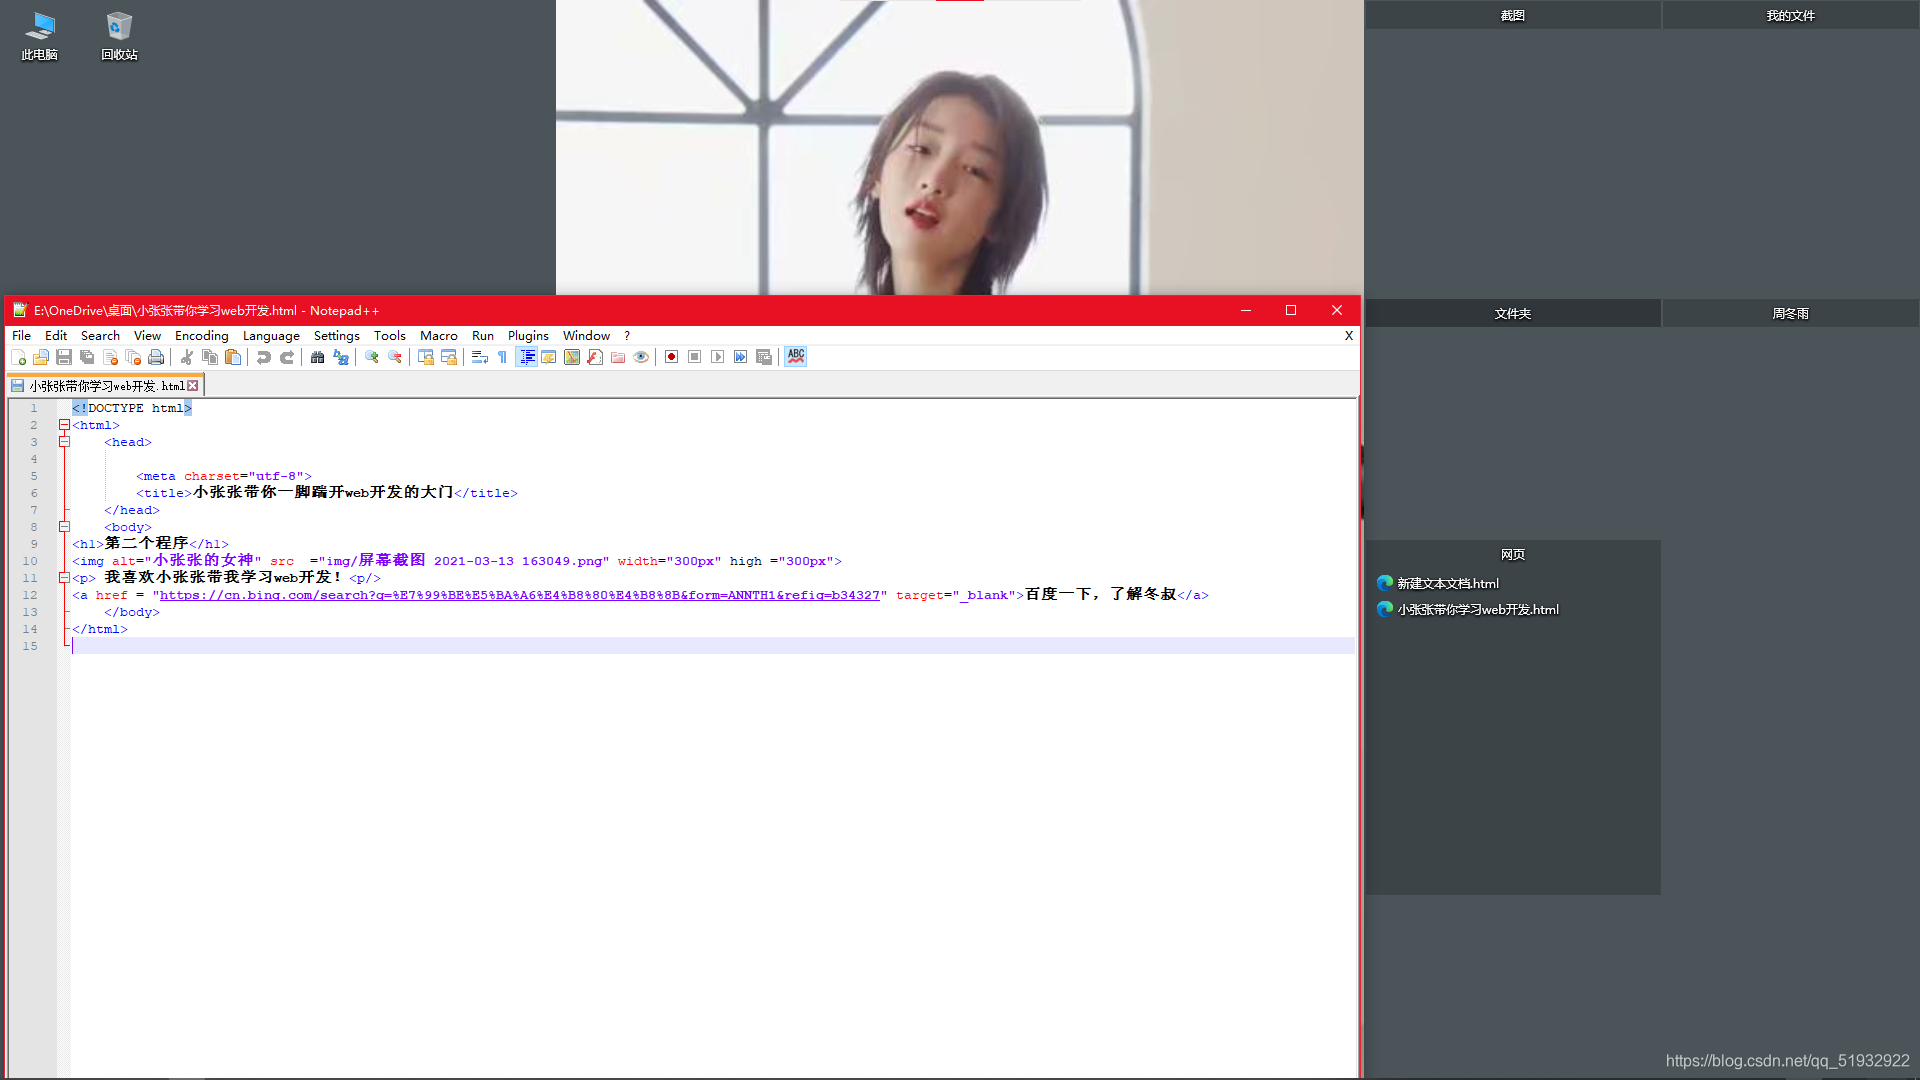Click the Save icon in toolbar

pyautogui.click(x=63, y=356)
